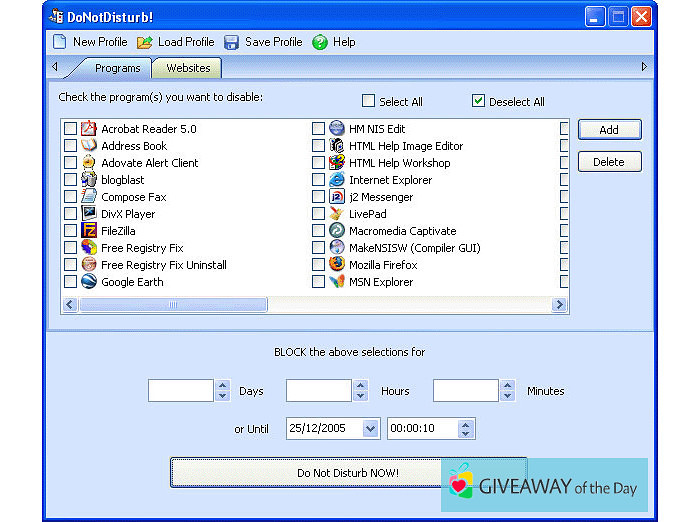700x522 pixels.
Task: Click the Google Earth program icon
Action: pos(89,282)
